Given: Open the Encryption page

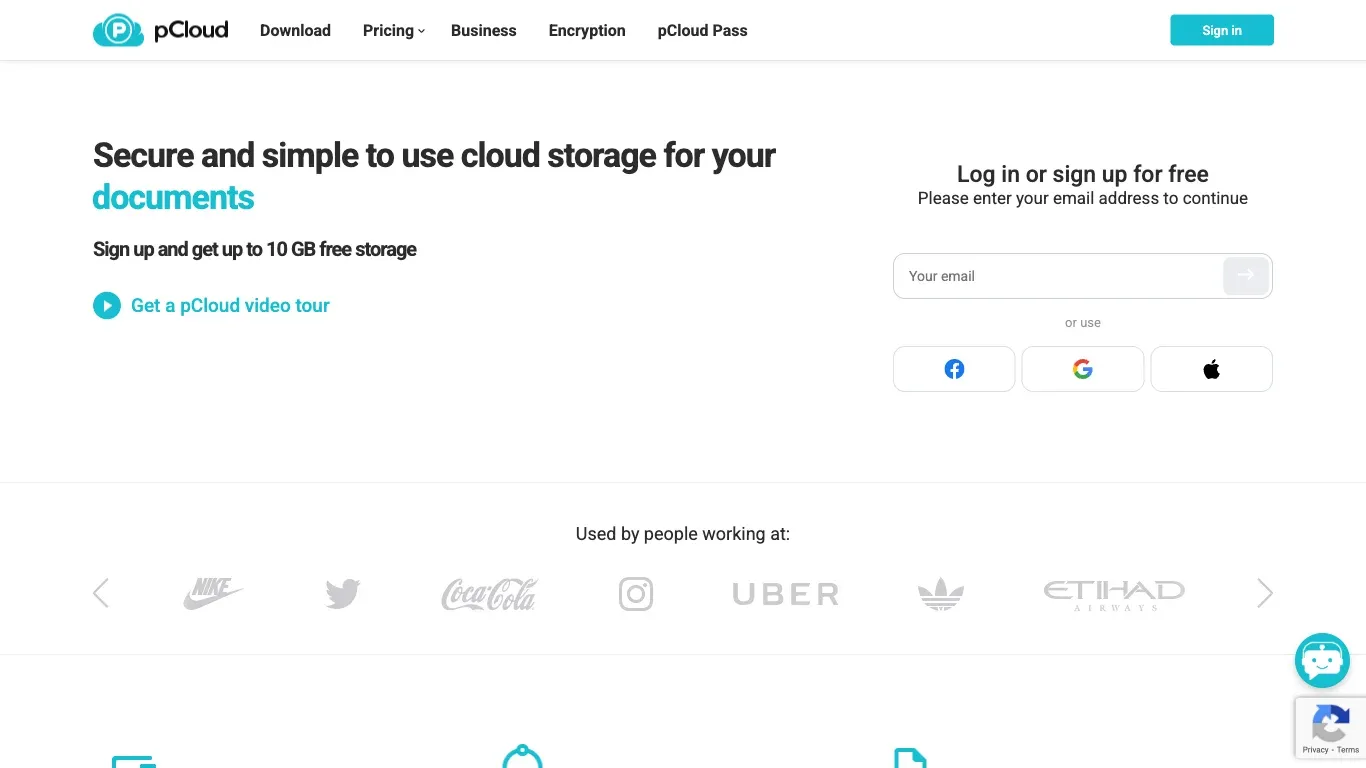Looking at the screenshot, I should pyautogui.click(x=587, y=30).
